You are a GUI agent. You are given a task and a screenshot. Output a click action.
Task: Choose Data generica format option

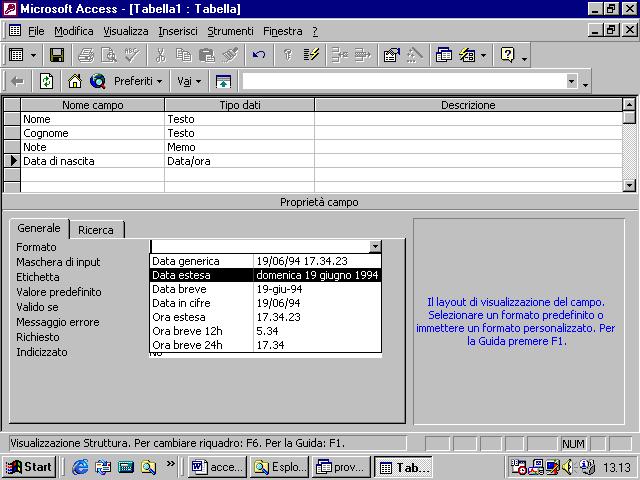(266, 261)
